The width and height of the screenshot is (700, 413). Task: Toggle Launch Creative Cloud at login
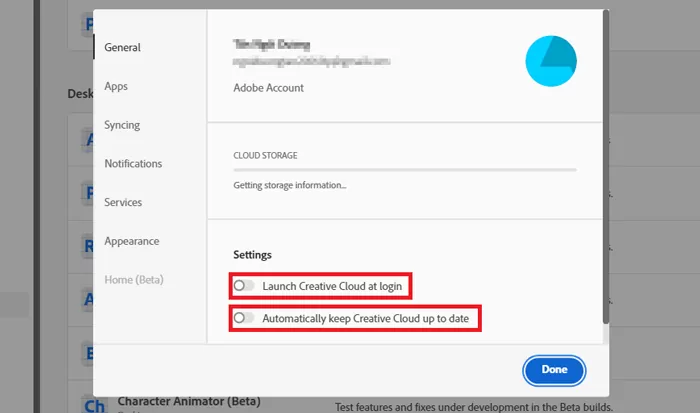[x=240, y=286]
